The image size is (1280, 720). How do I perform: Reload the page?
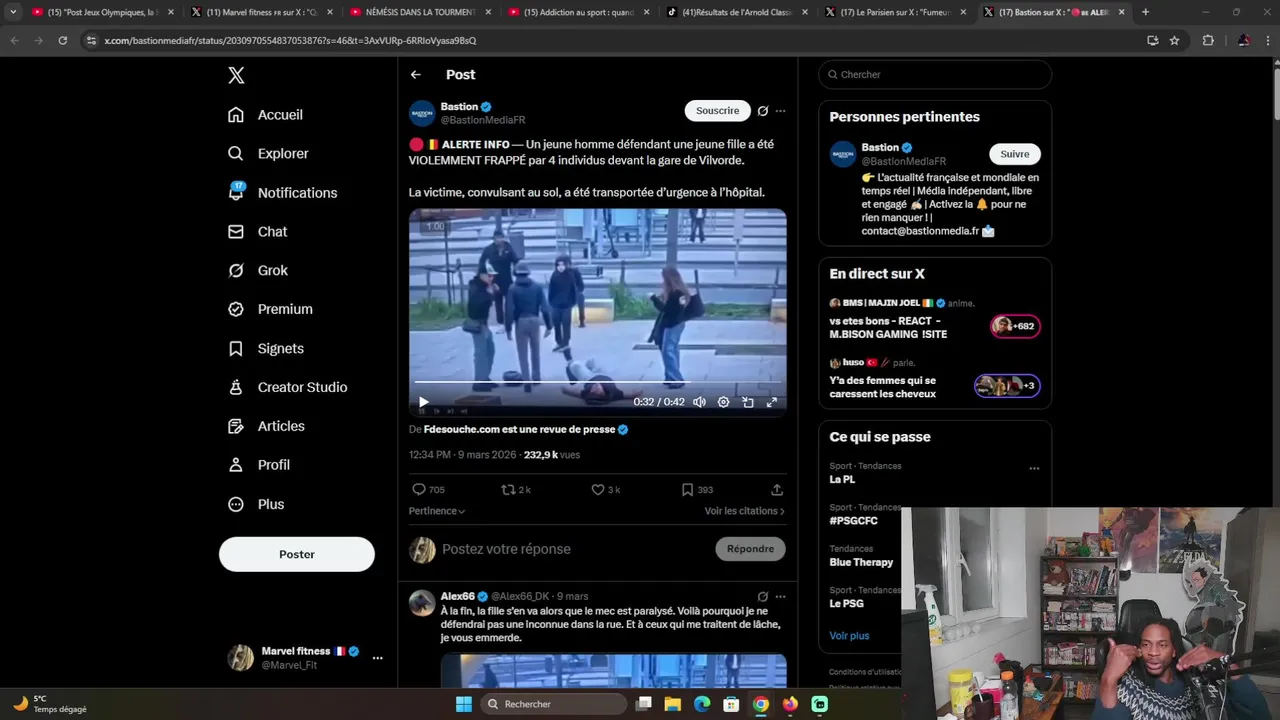click(62, 41)
